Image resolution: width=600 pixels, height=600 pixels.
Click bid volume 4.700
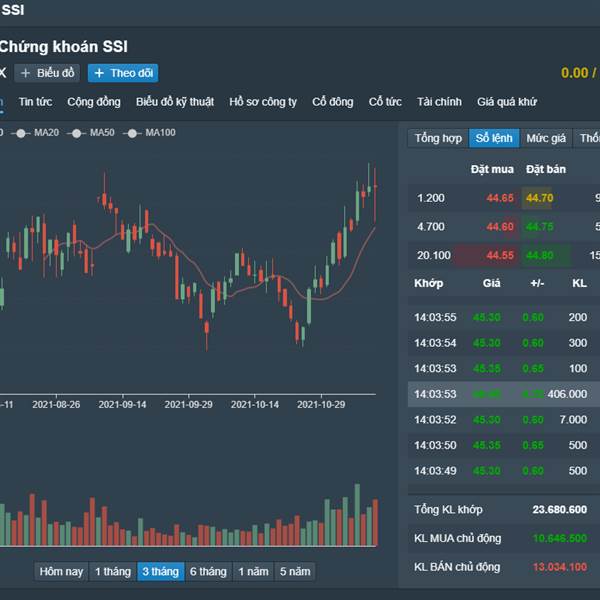click(x=431, y=227)
